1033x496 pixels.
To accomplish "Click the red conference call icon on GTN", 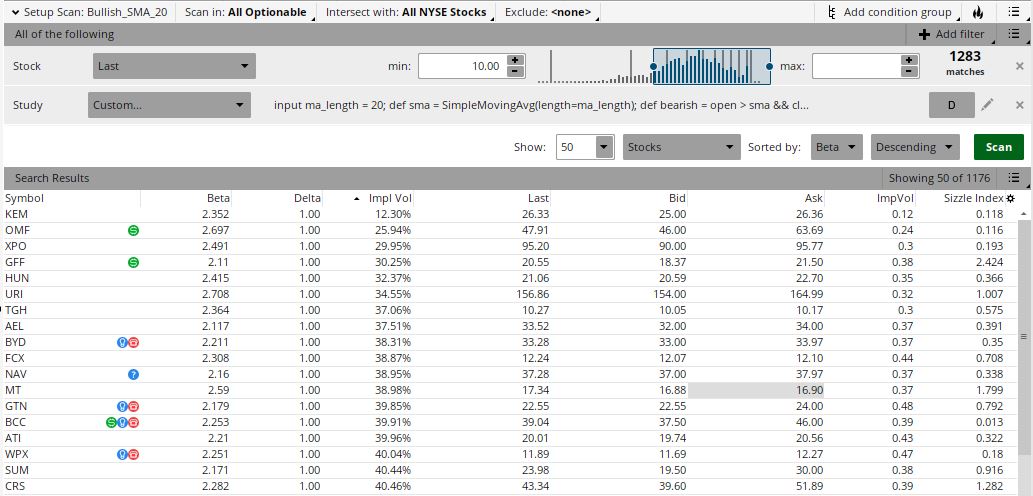I will pos(133,406).
